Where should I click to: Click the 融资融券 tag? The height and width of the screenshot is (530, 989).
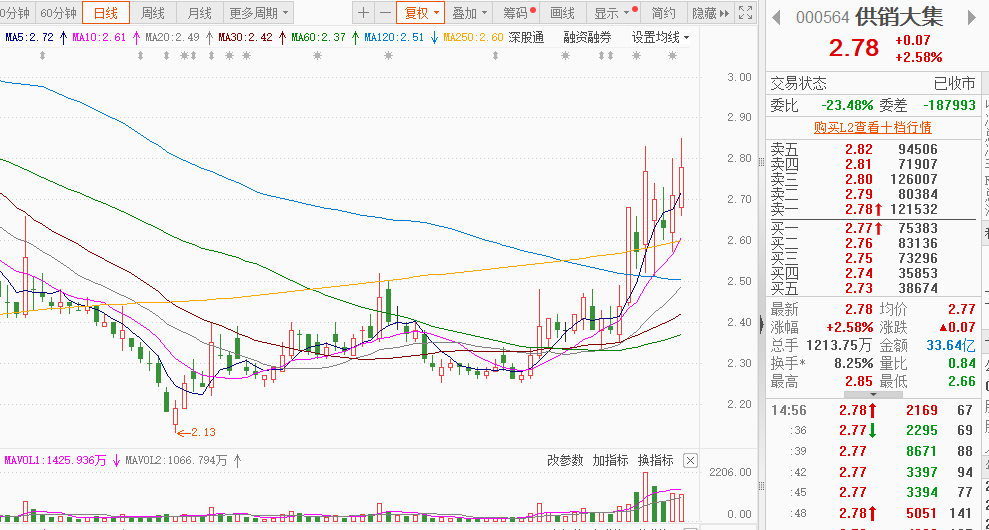587,38
